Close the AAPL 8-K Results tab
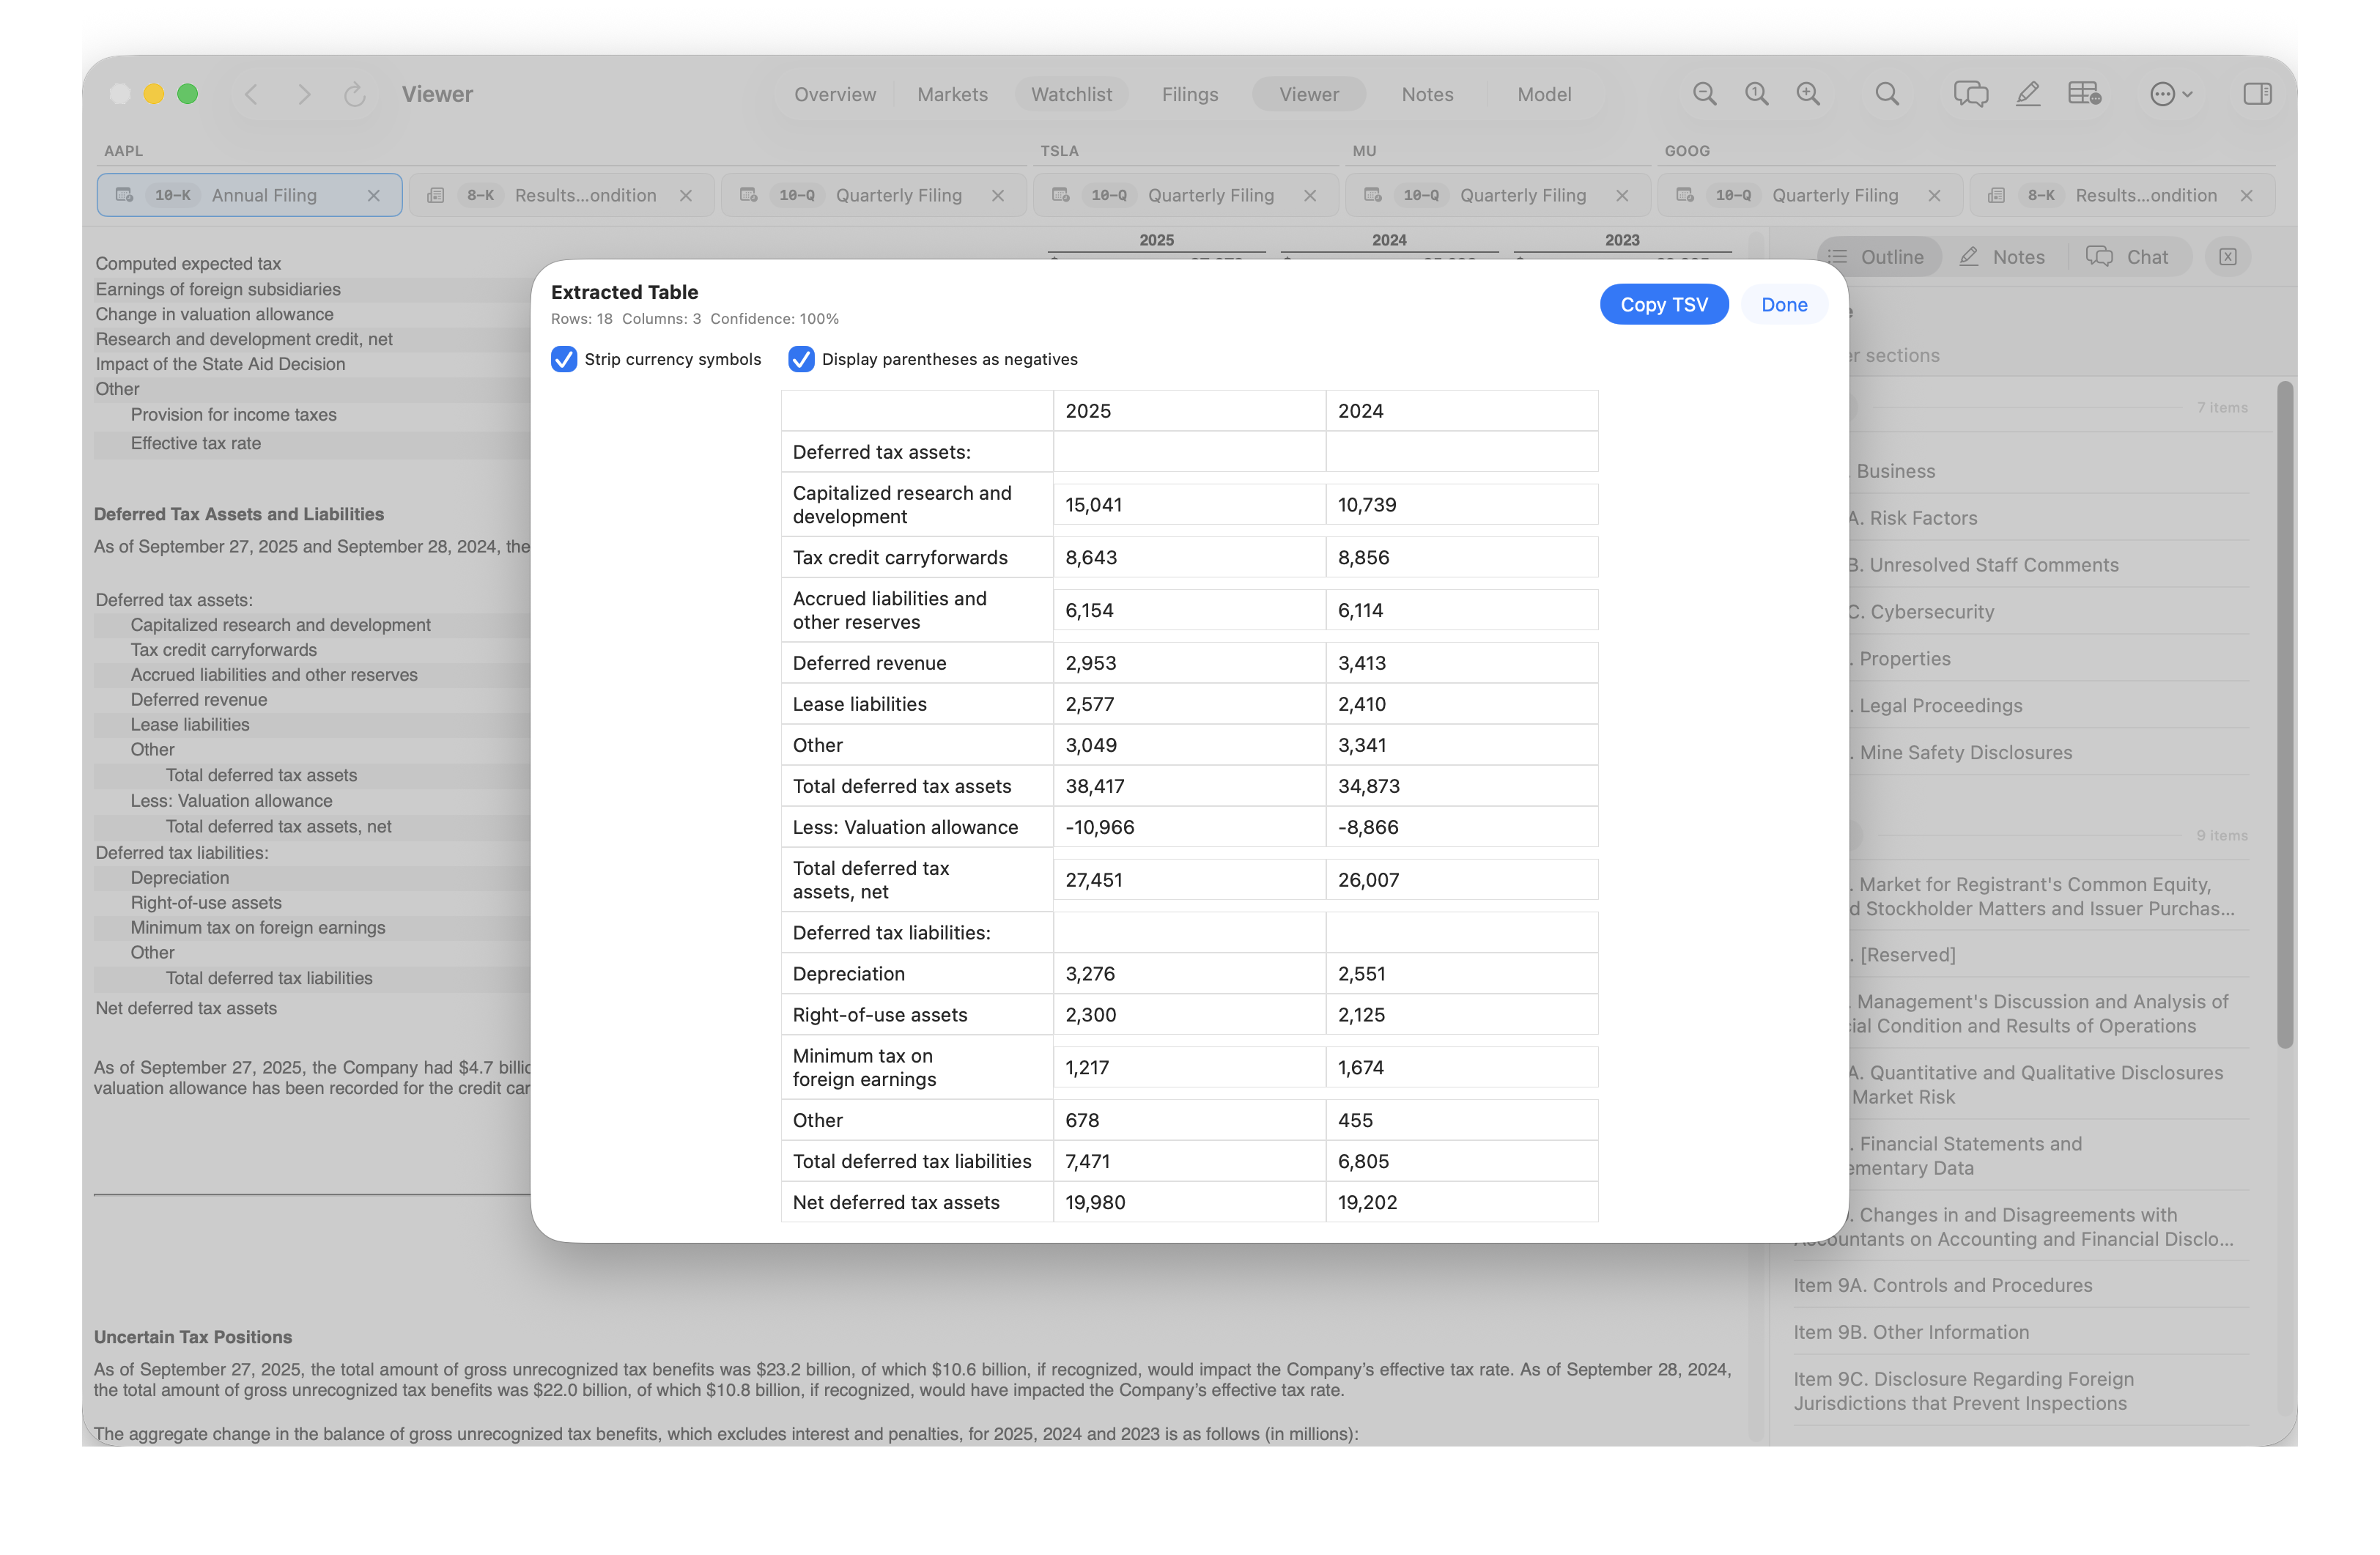Image resolution: width=2380 pixels, height=1555 pixels. tap(686, 195)
